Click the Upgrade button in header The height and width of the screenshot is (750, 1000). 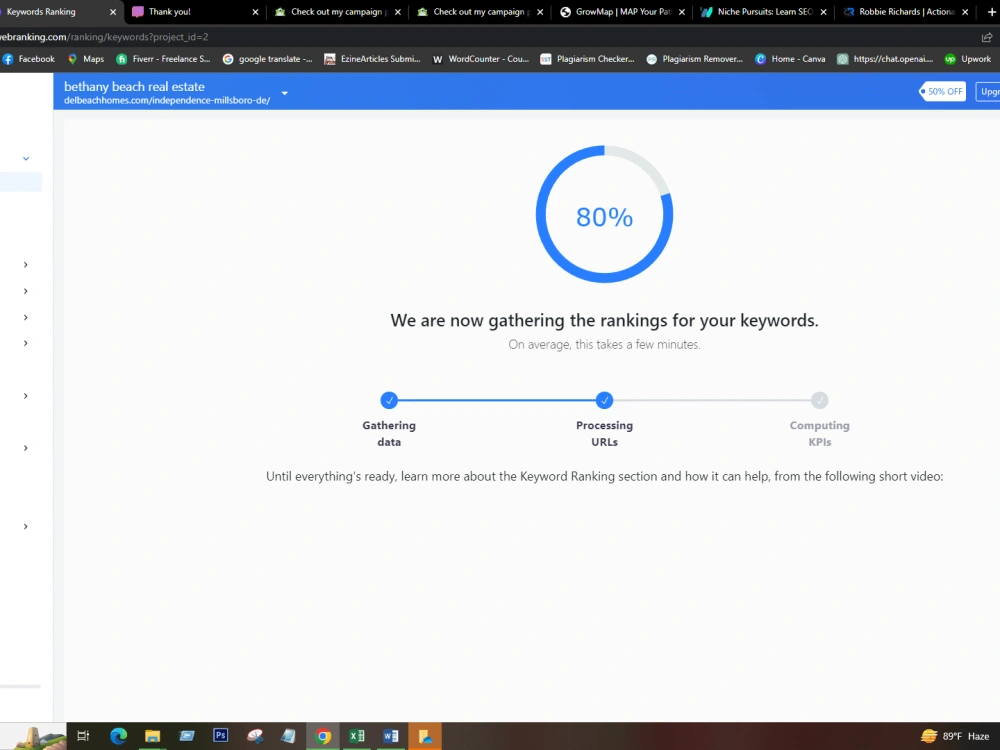pyautogui.click(x=988, y=91)
